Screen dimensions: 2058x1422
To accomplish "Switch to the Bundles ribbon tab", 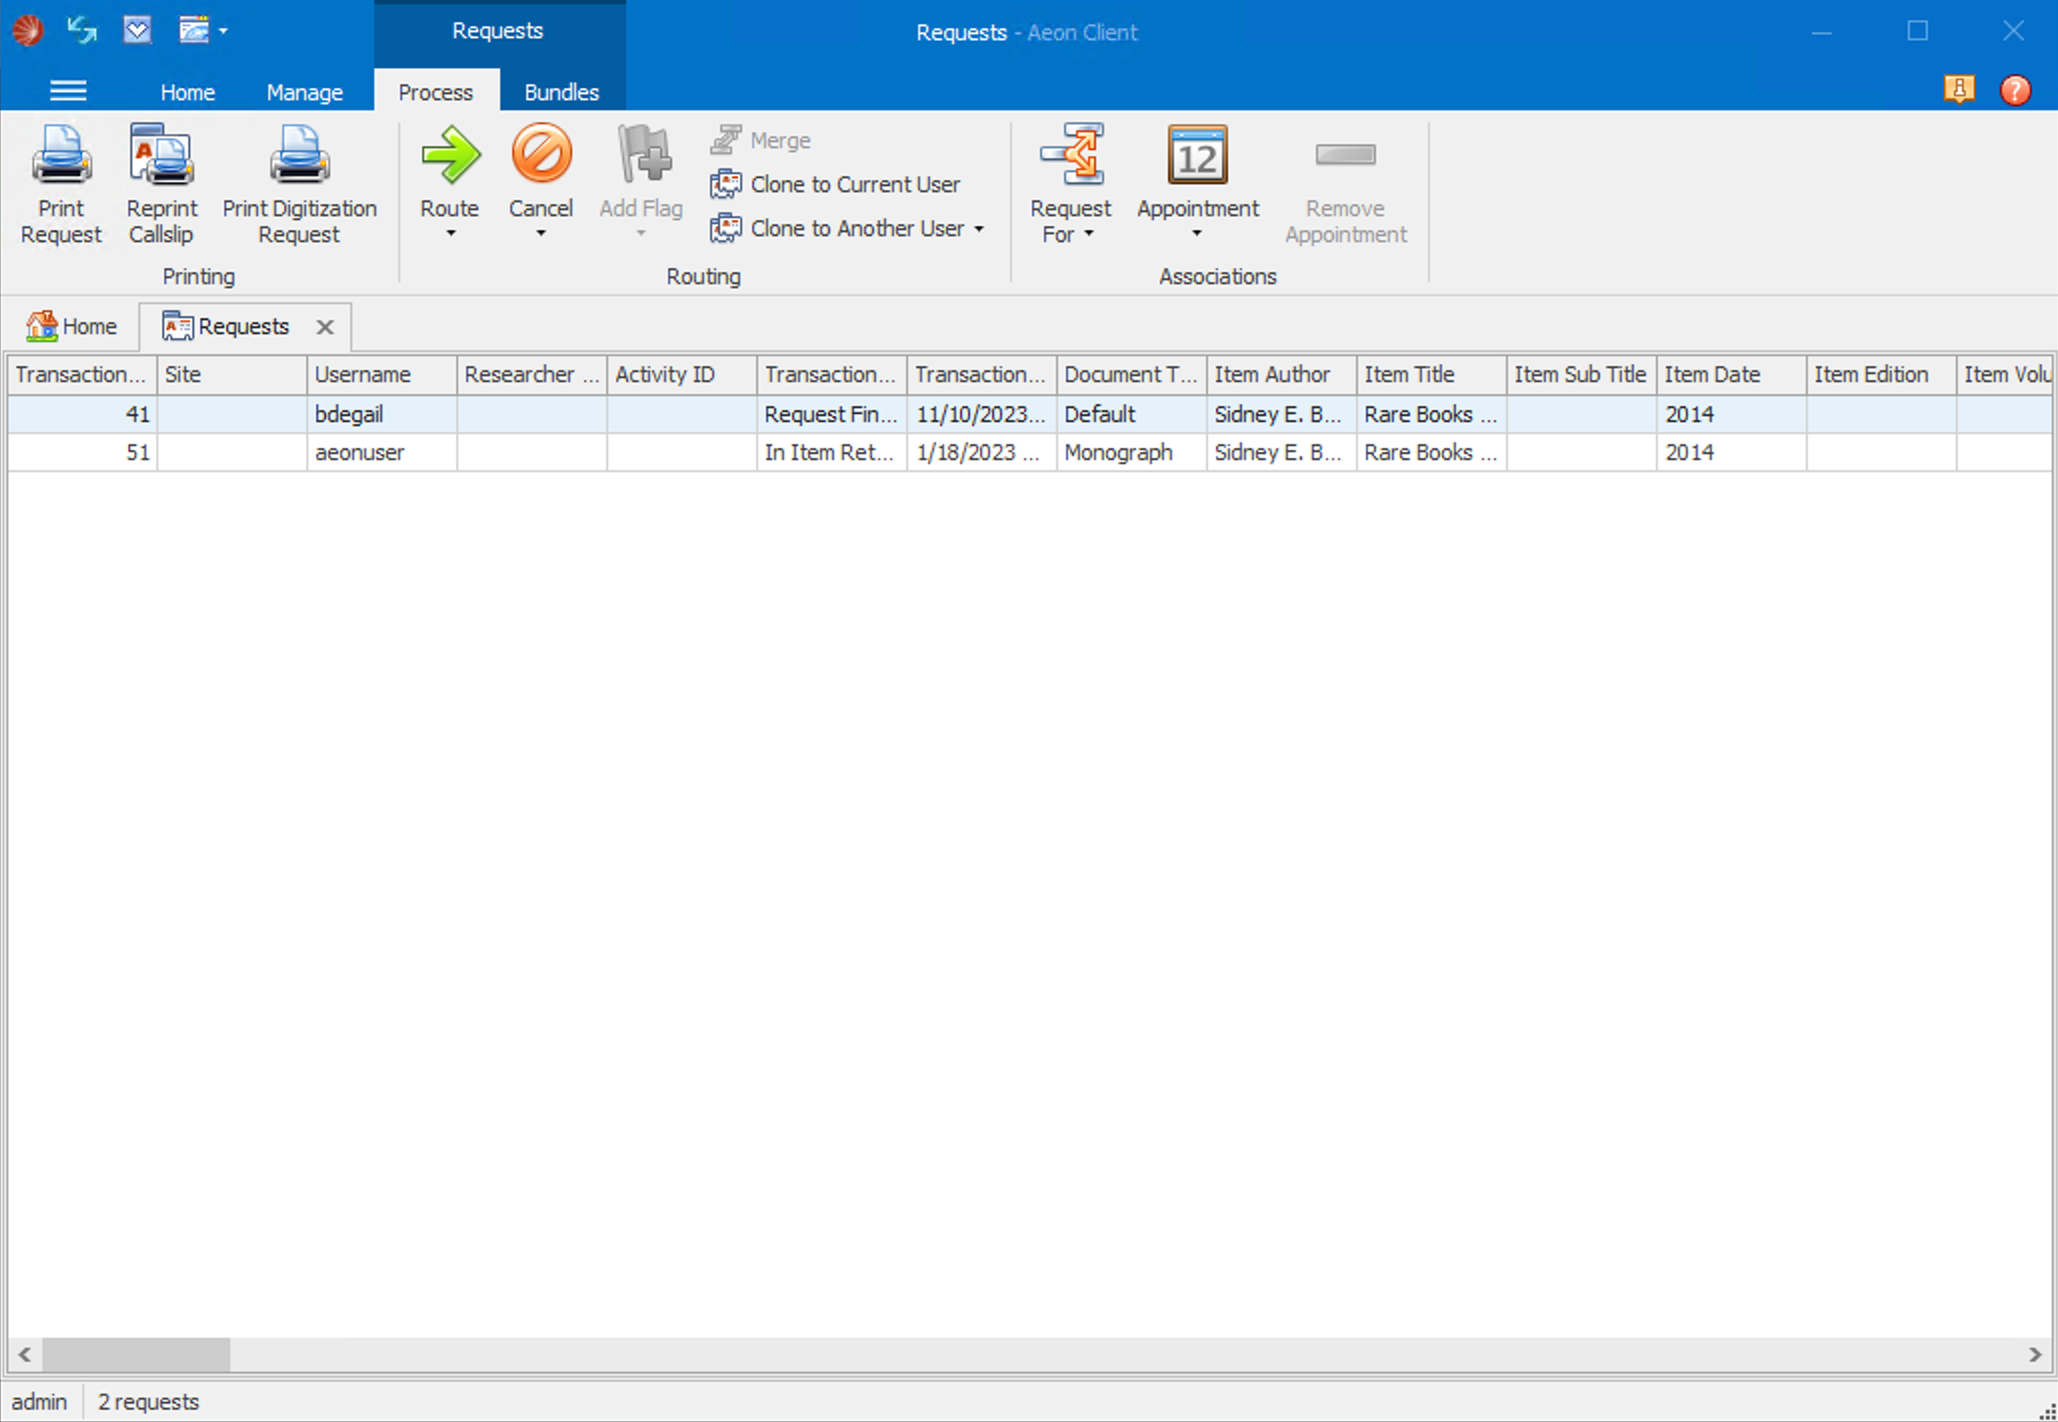I will point(561,92).
